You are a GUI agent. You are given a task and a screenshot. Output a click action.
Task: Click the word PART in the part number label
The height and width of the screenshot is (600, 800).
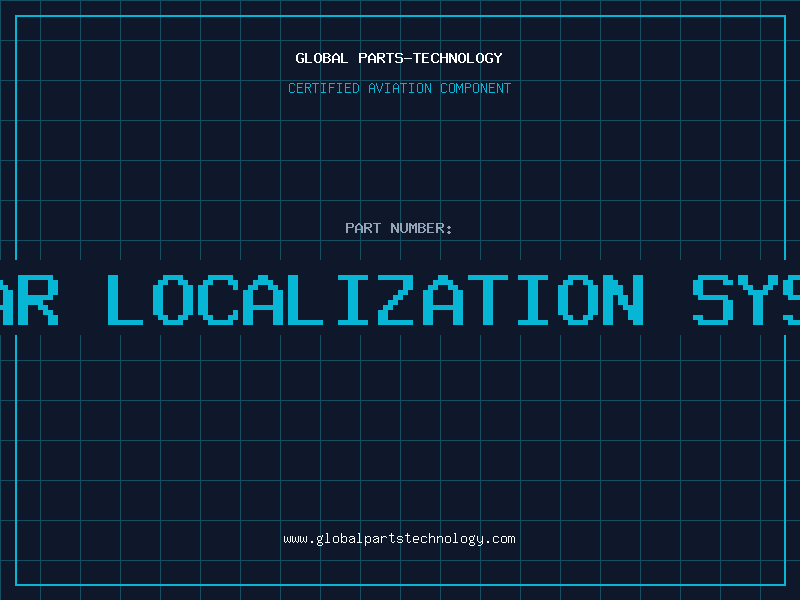tap(363, 228)
